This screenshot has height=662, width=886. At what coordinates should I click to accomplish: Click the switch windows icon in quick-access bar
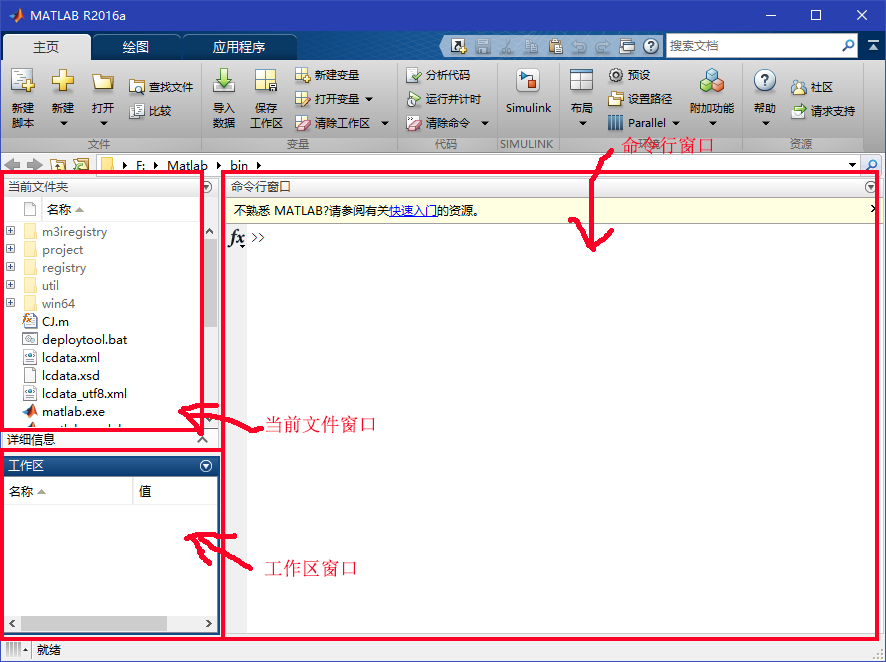(x=627, y=46)
